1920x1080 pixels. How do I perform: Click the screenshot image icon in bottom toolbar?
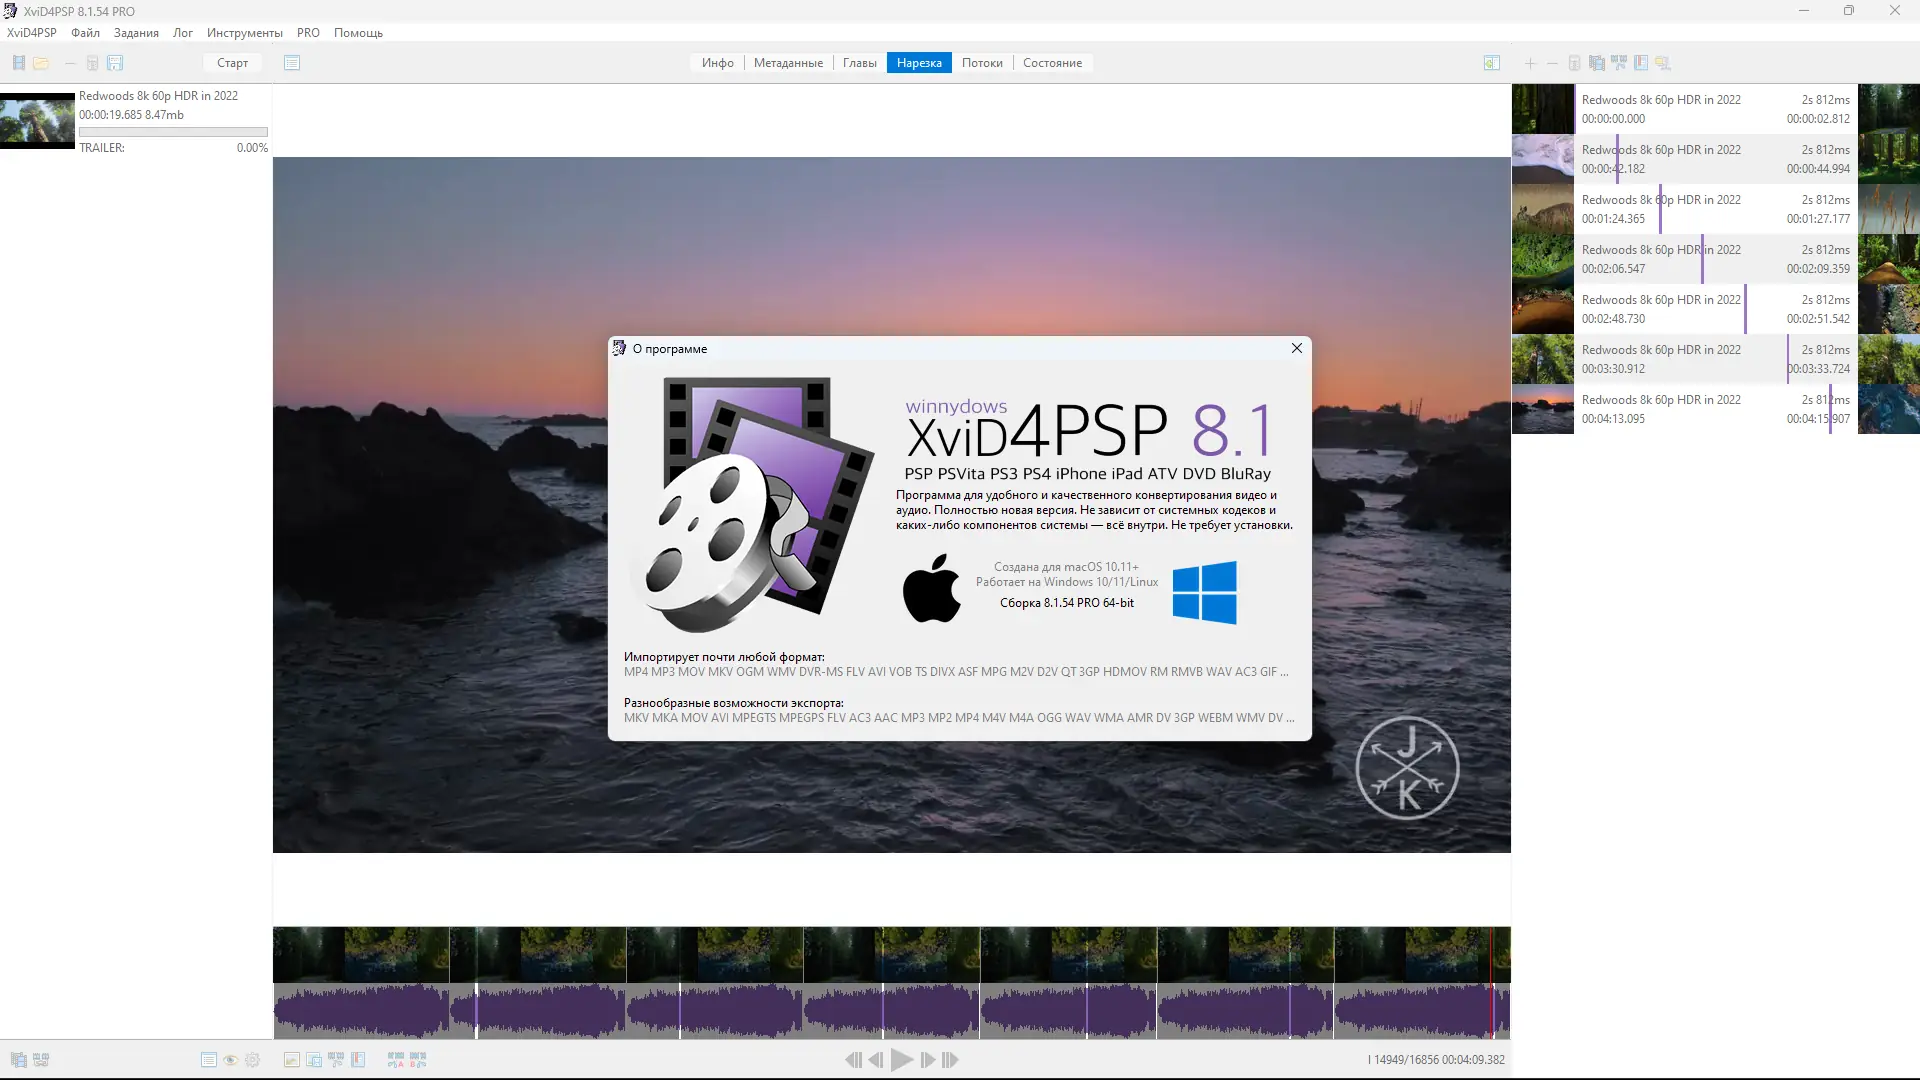point(291,1060)
